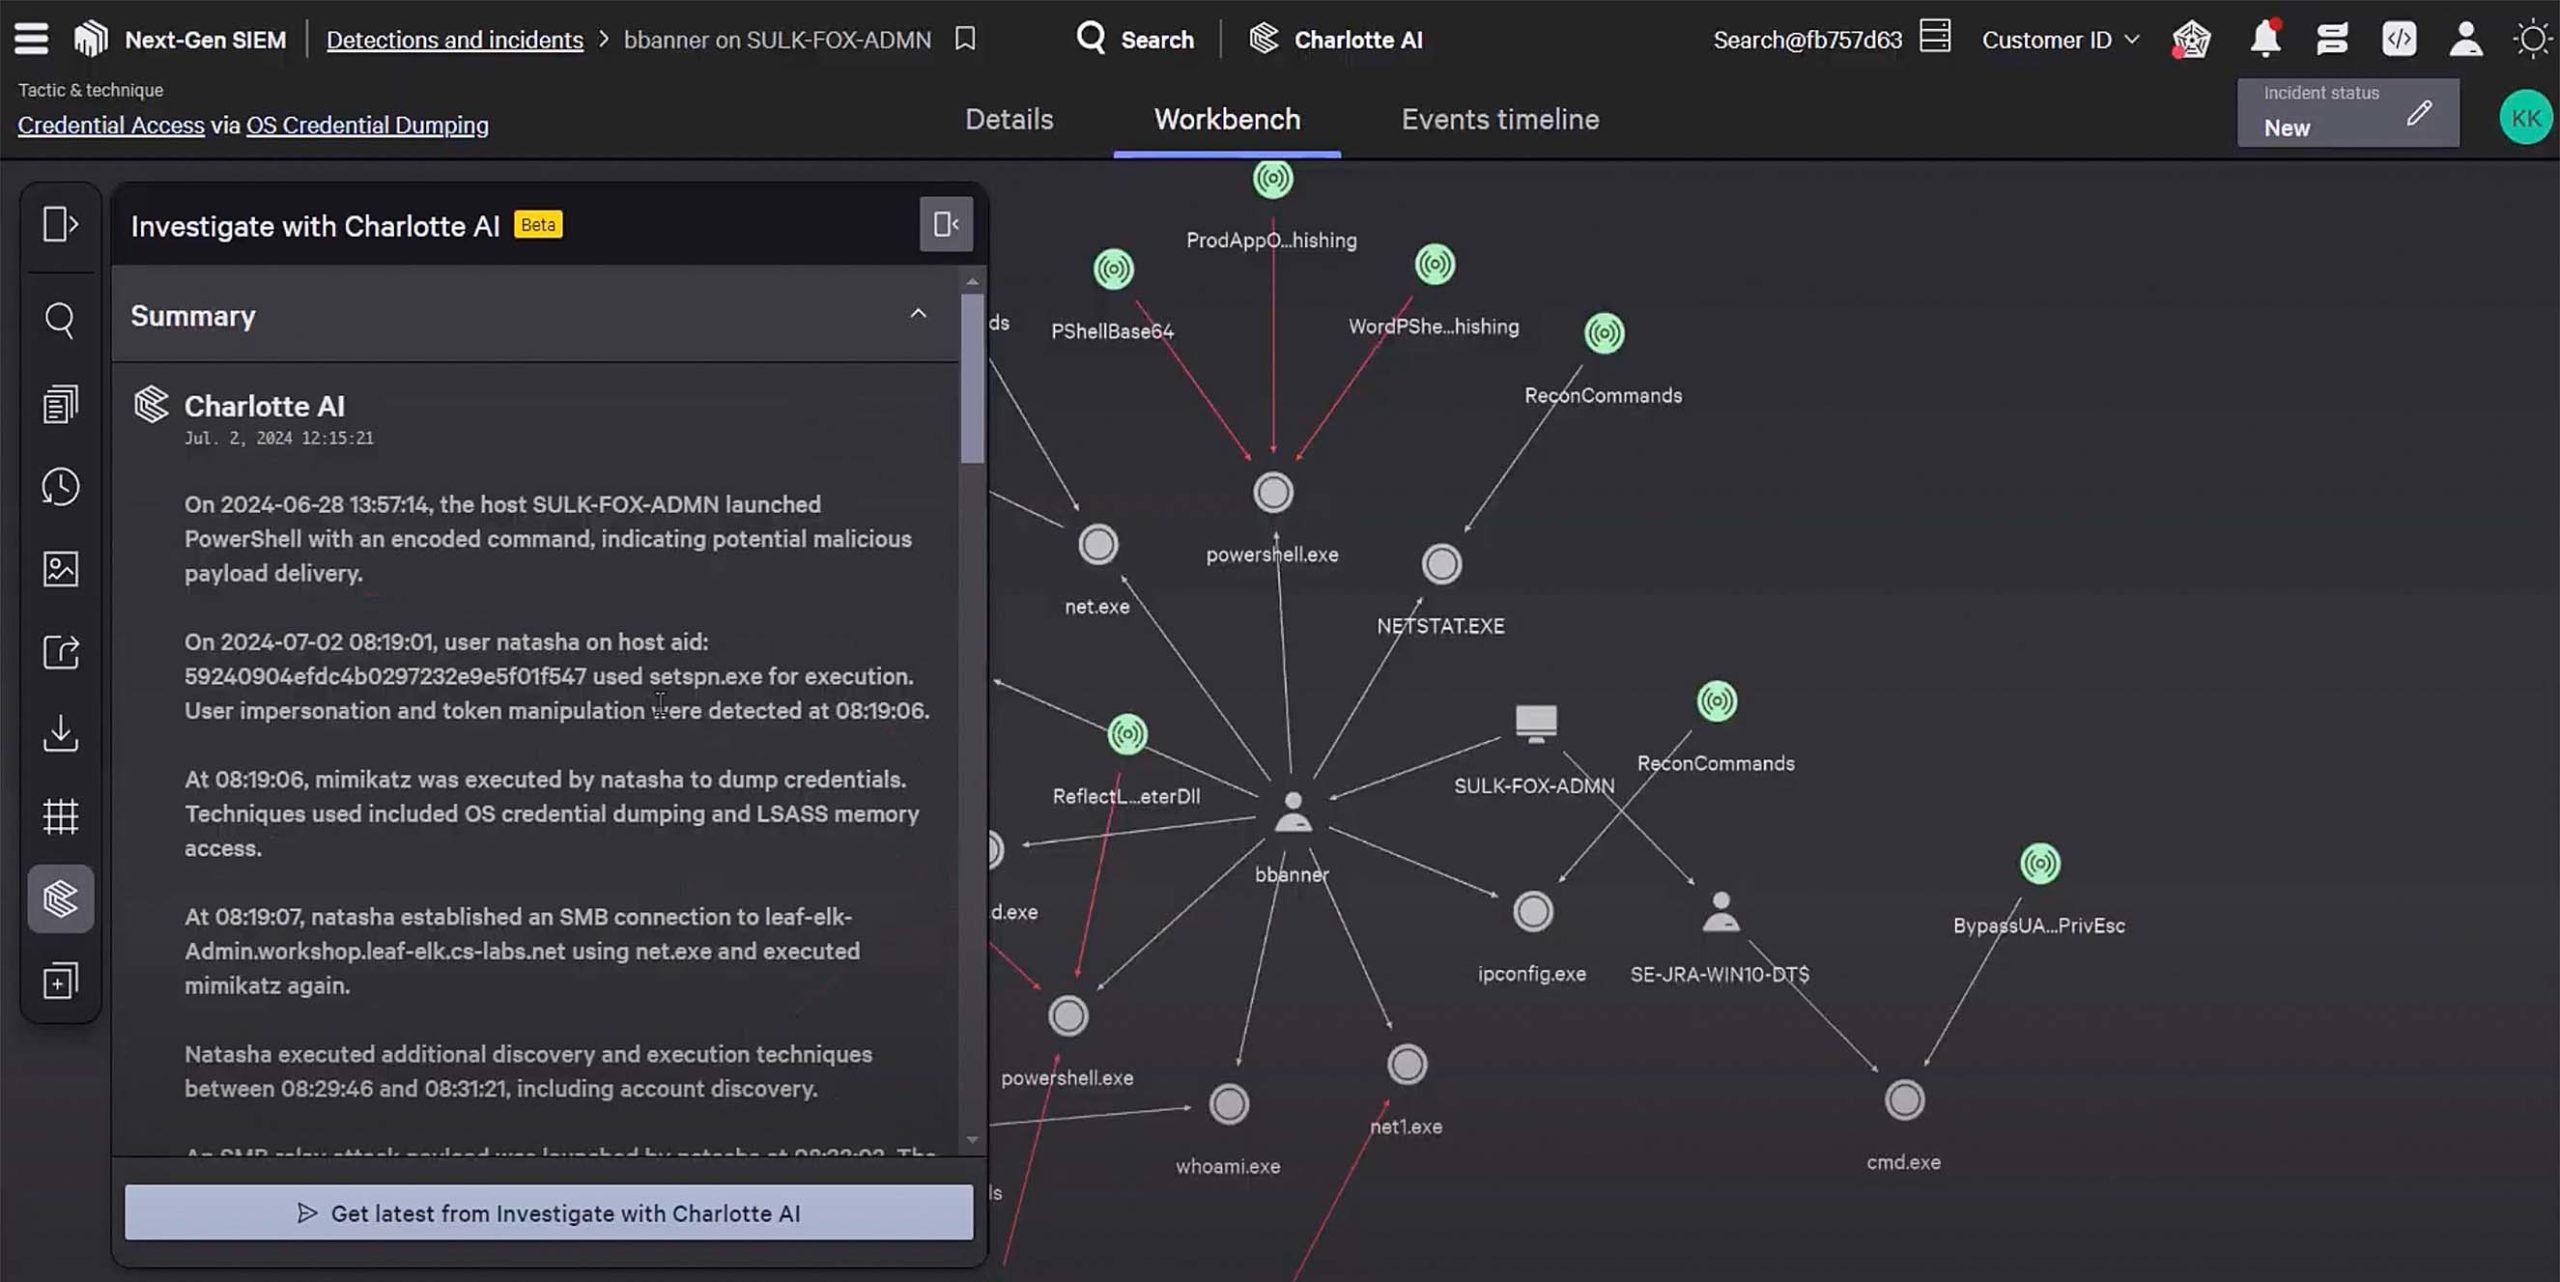Select the ProdAppO...hishing detection node
Viewport: 2560px width, 1282px height.
(1272, 179)
